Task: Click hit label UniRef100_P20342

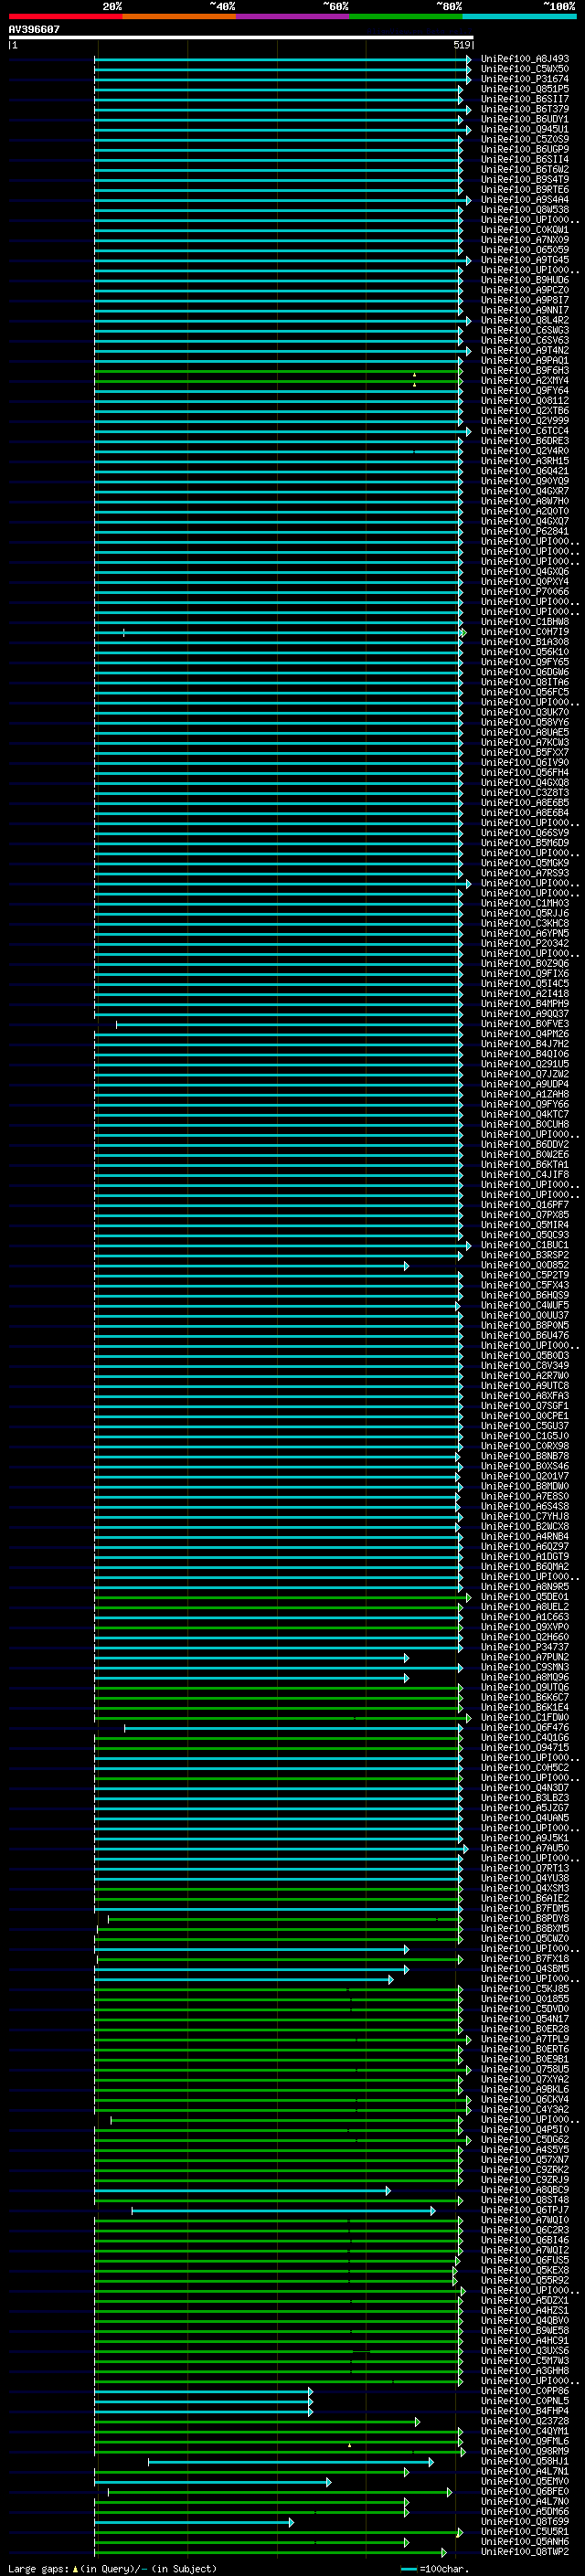Action: tap(525, 944)
